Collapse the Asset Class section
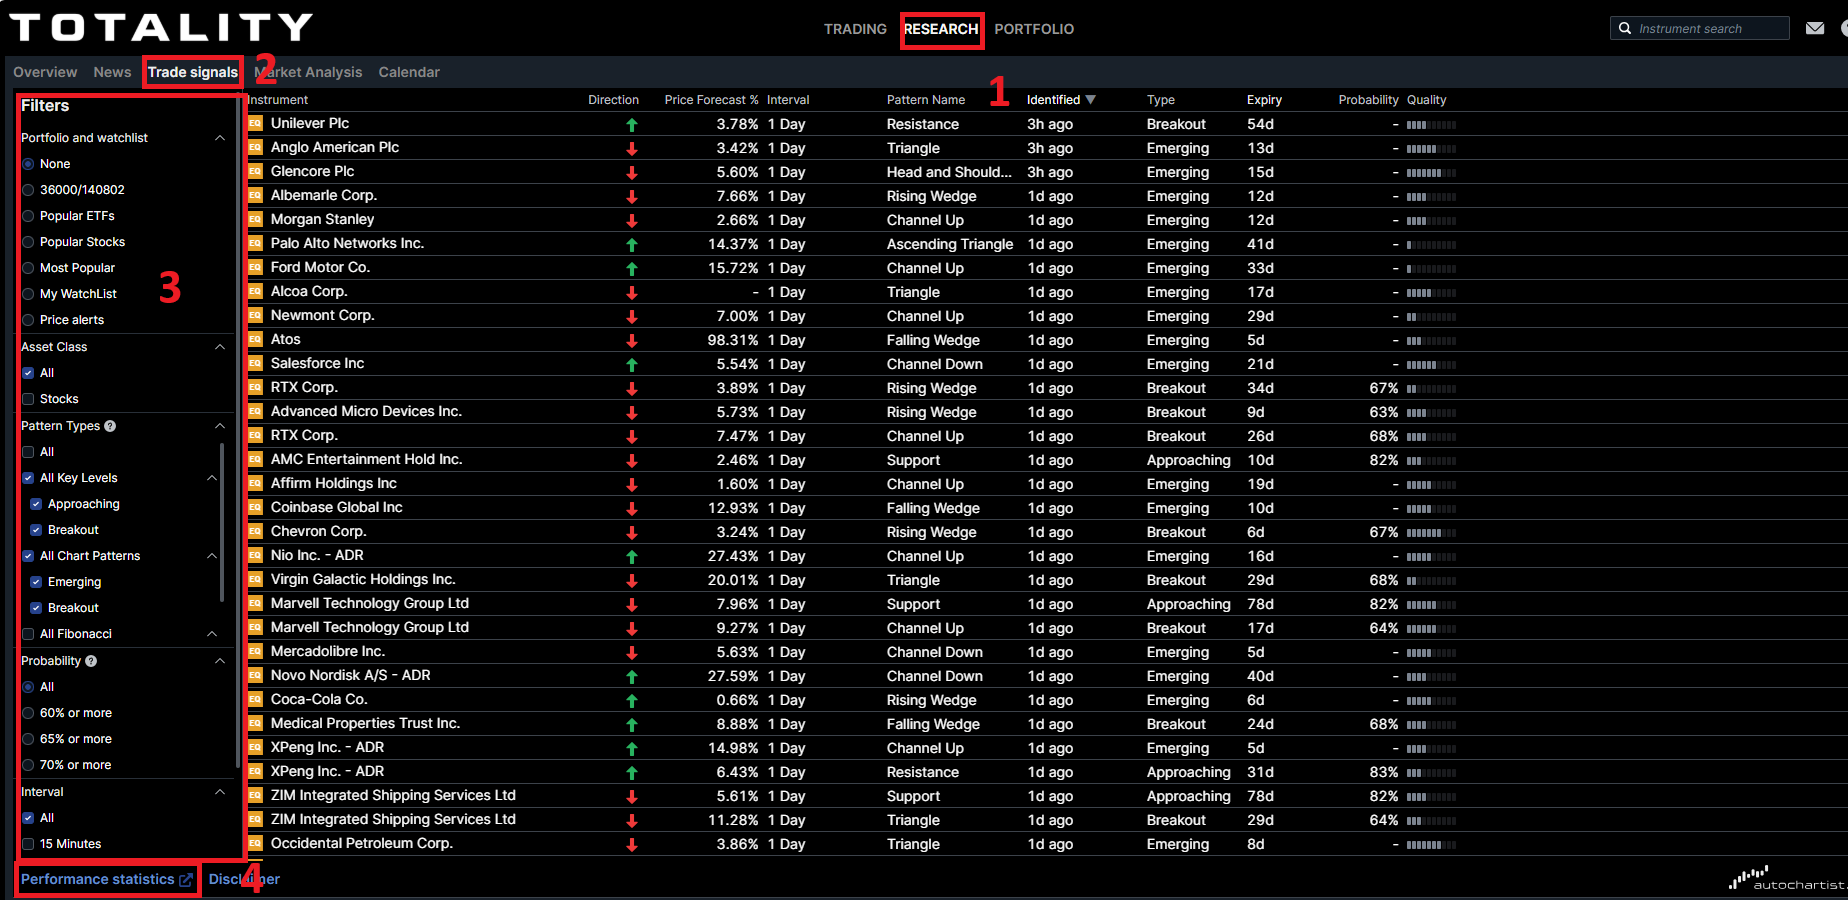The image size is (1848, 900). tap(220, 347)
